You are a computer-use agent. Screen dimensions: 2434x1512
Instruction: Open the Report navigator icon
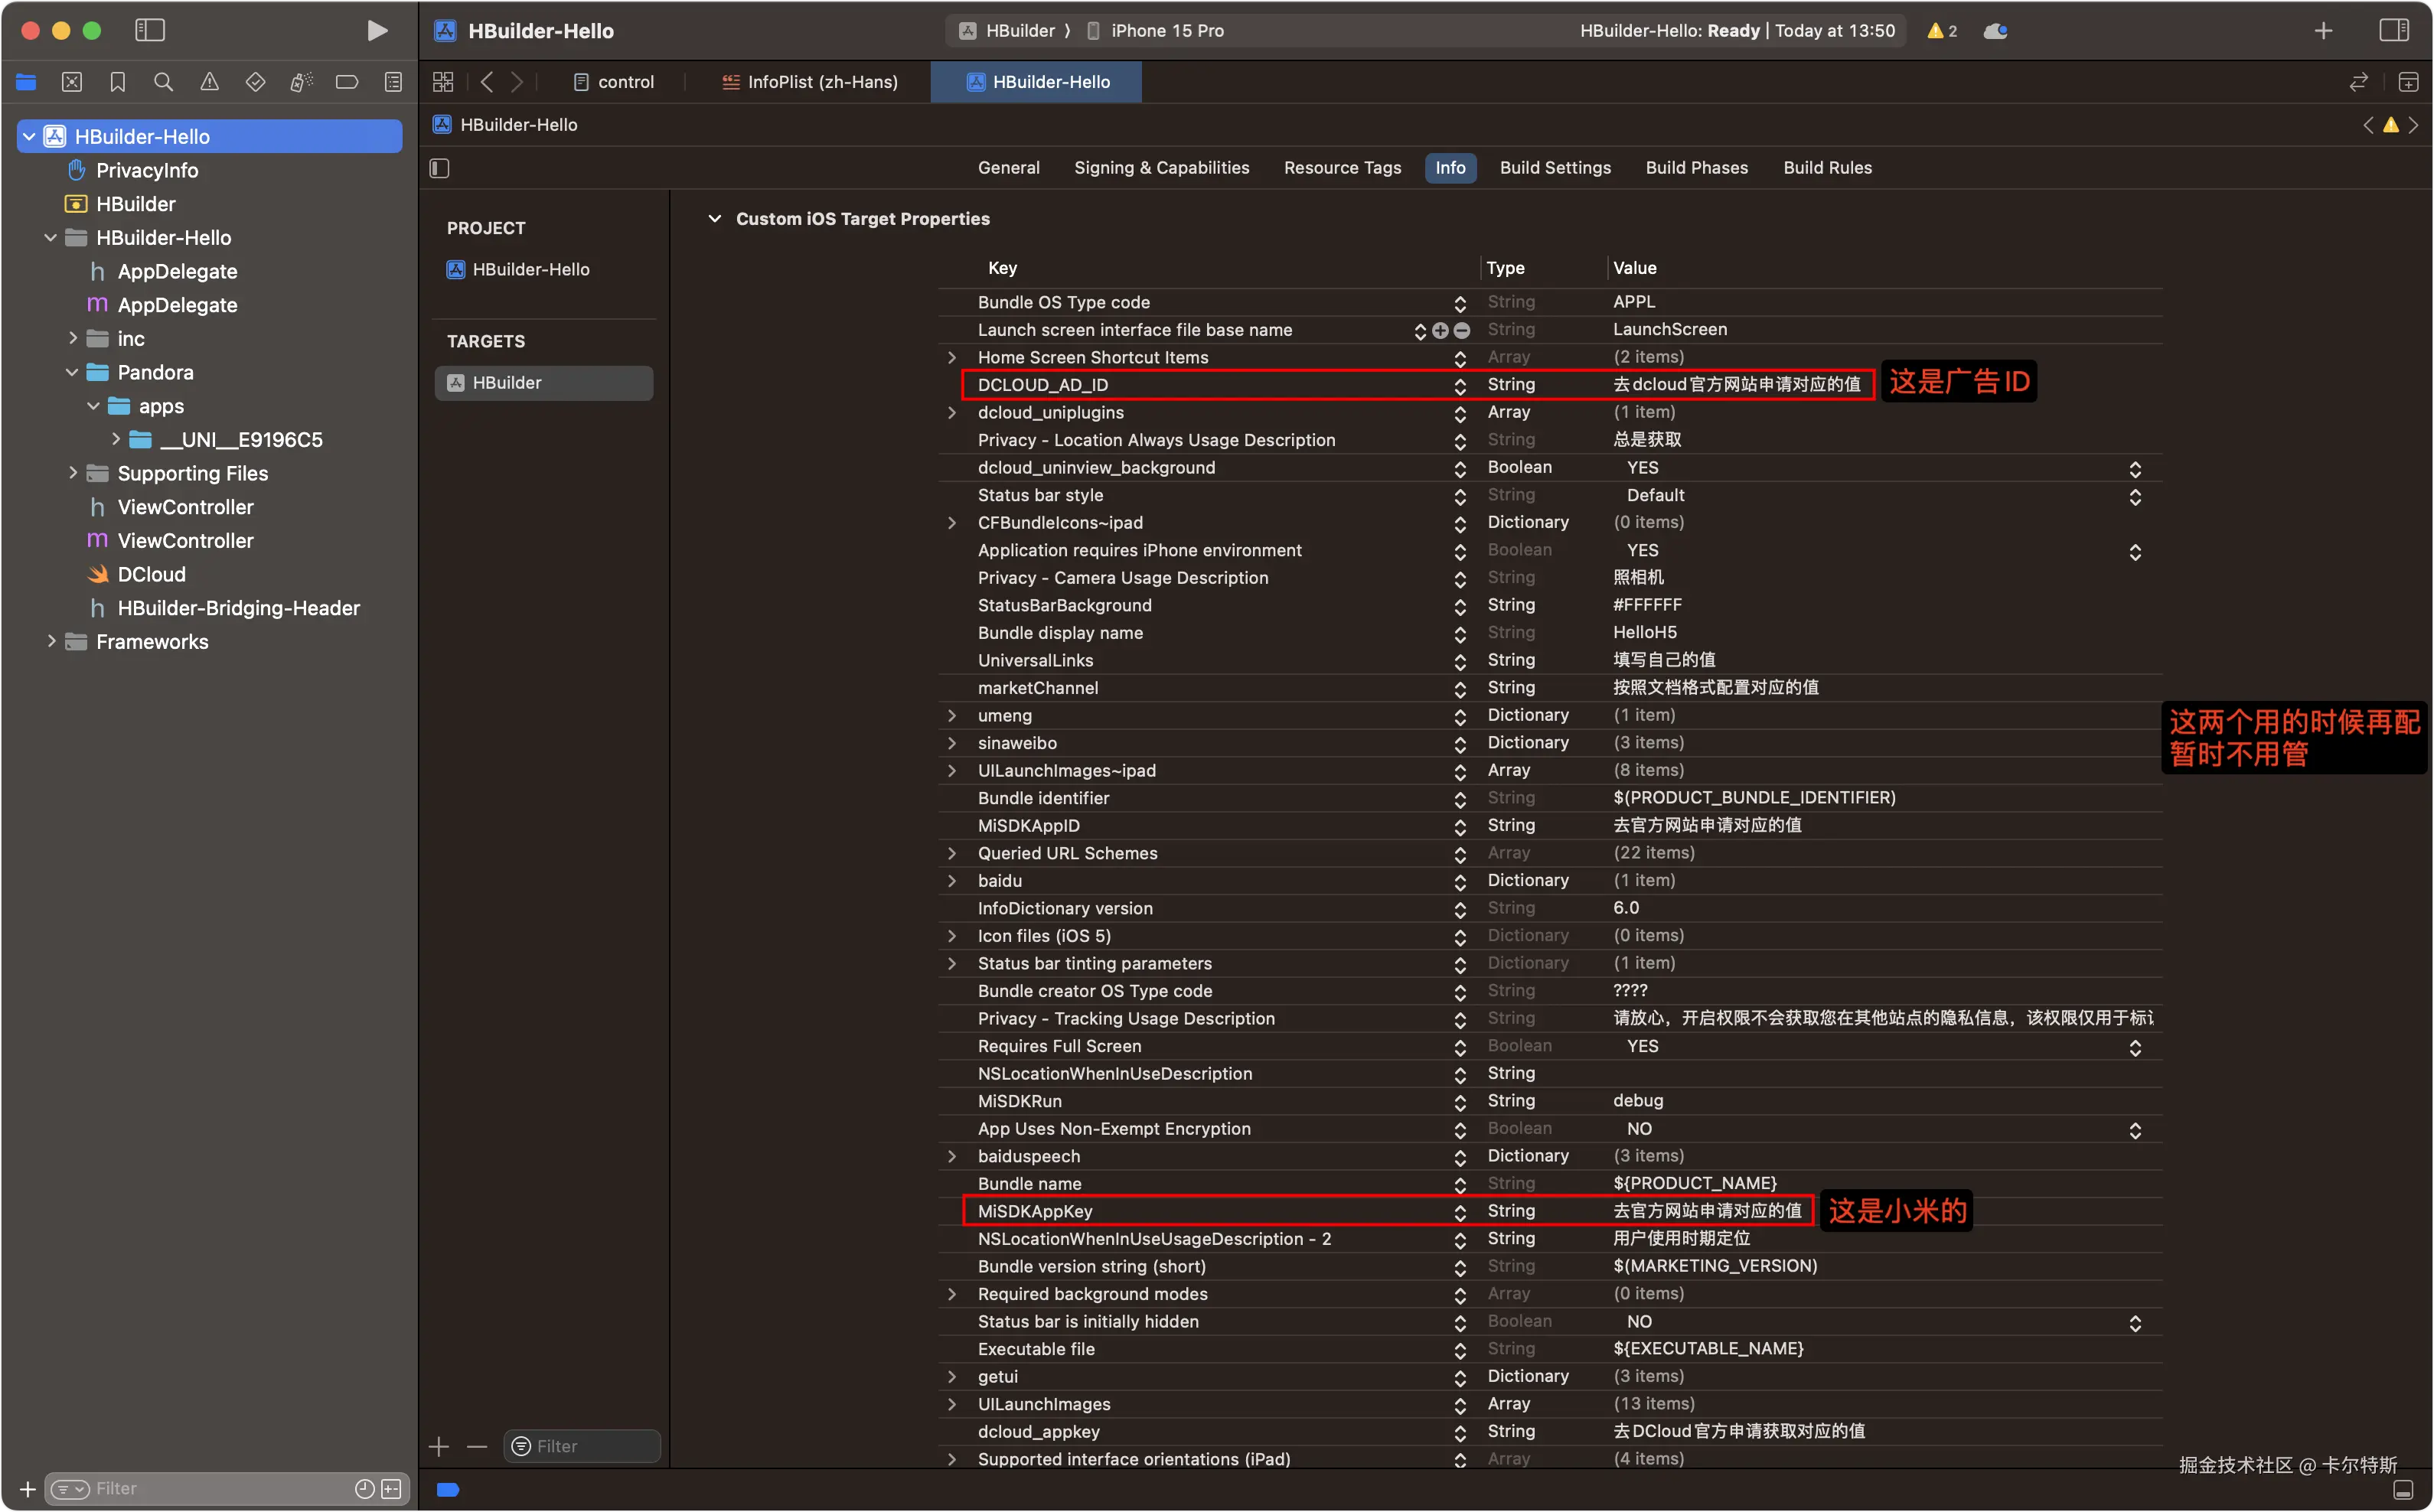pos(393,82)
